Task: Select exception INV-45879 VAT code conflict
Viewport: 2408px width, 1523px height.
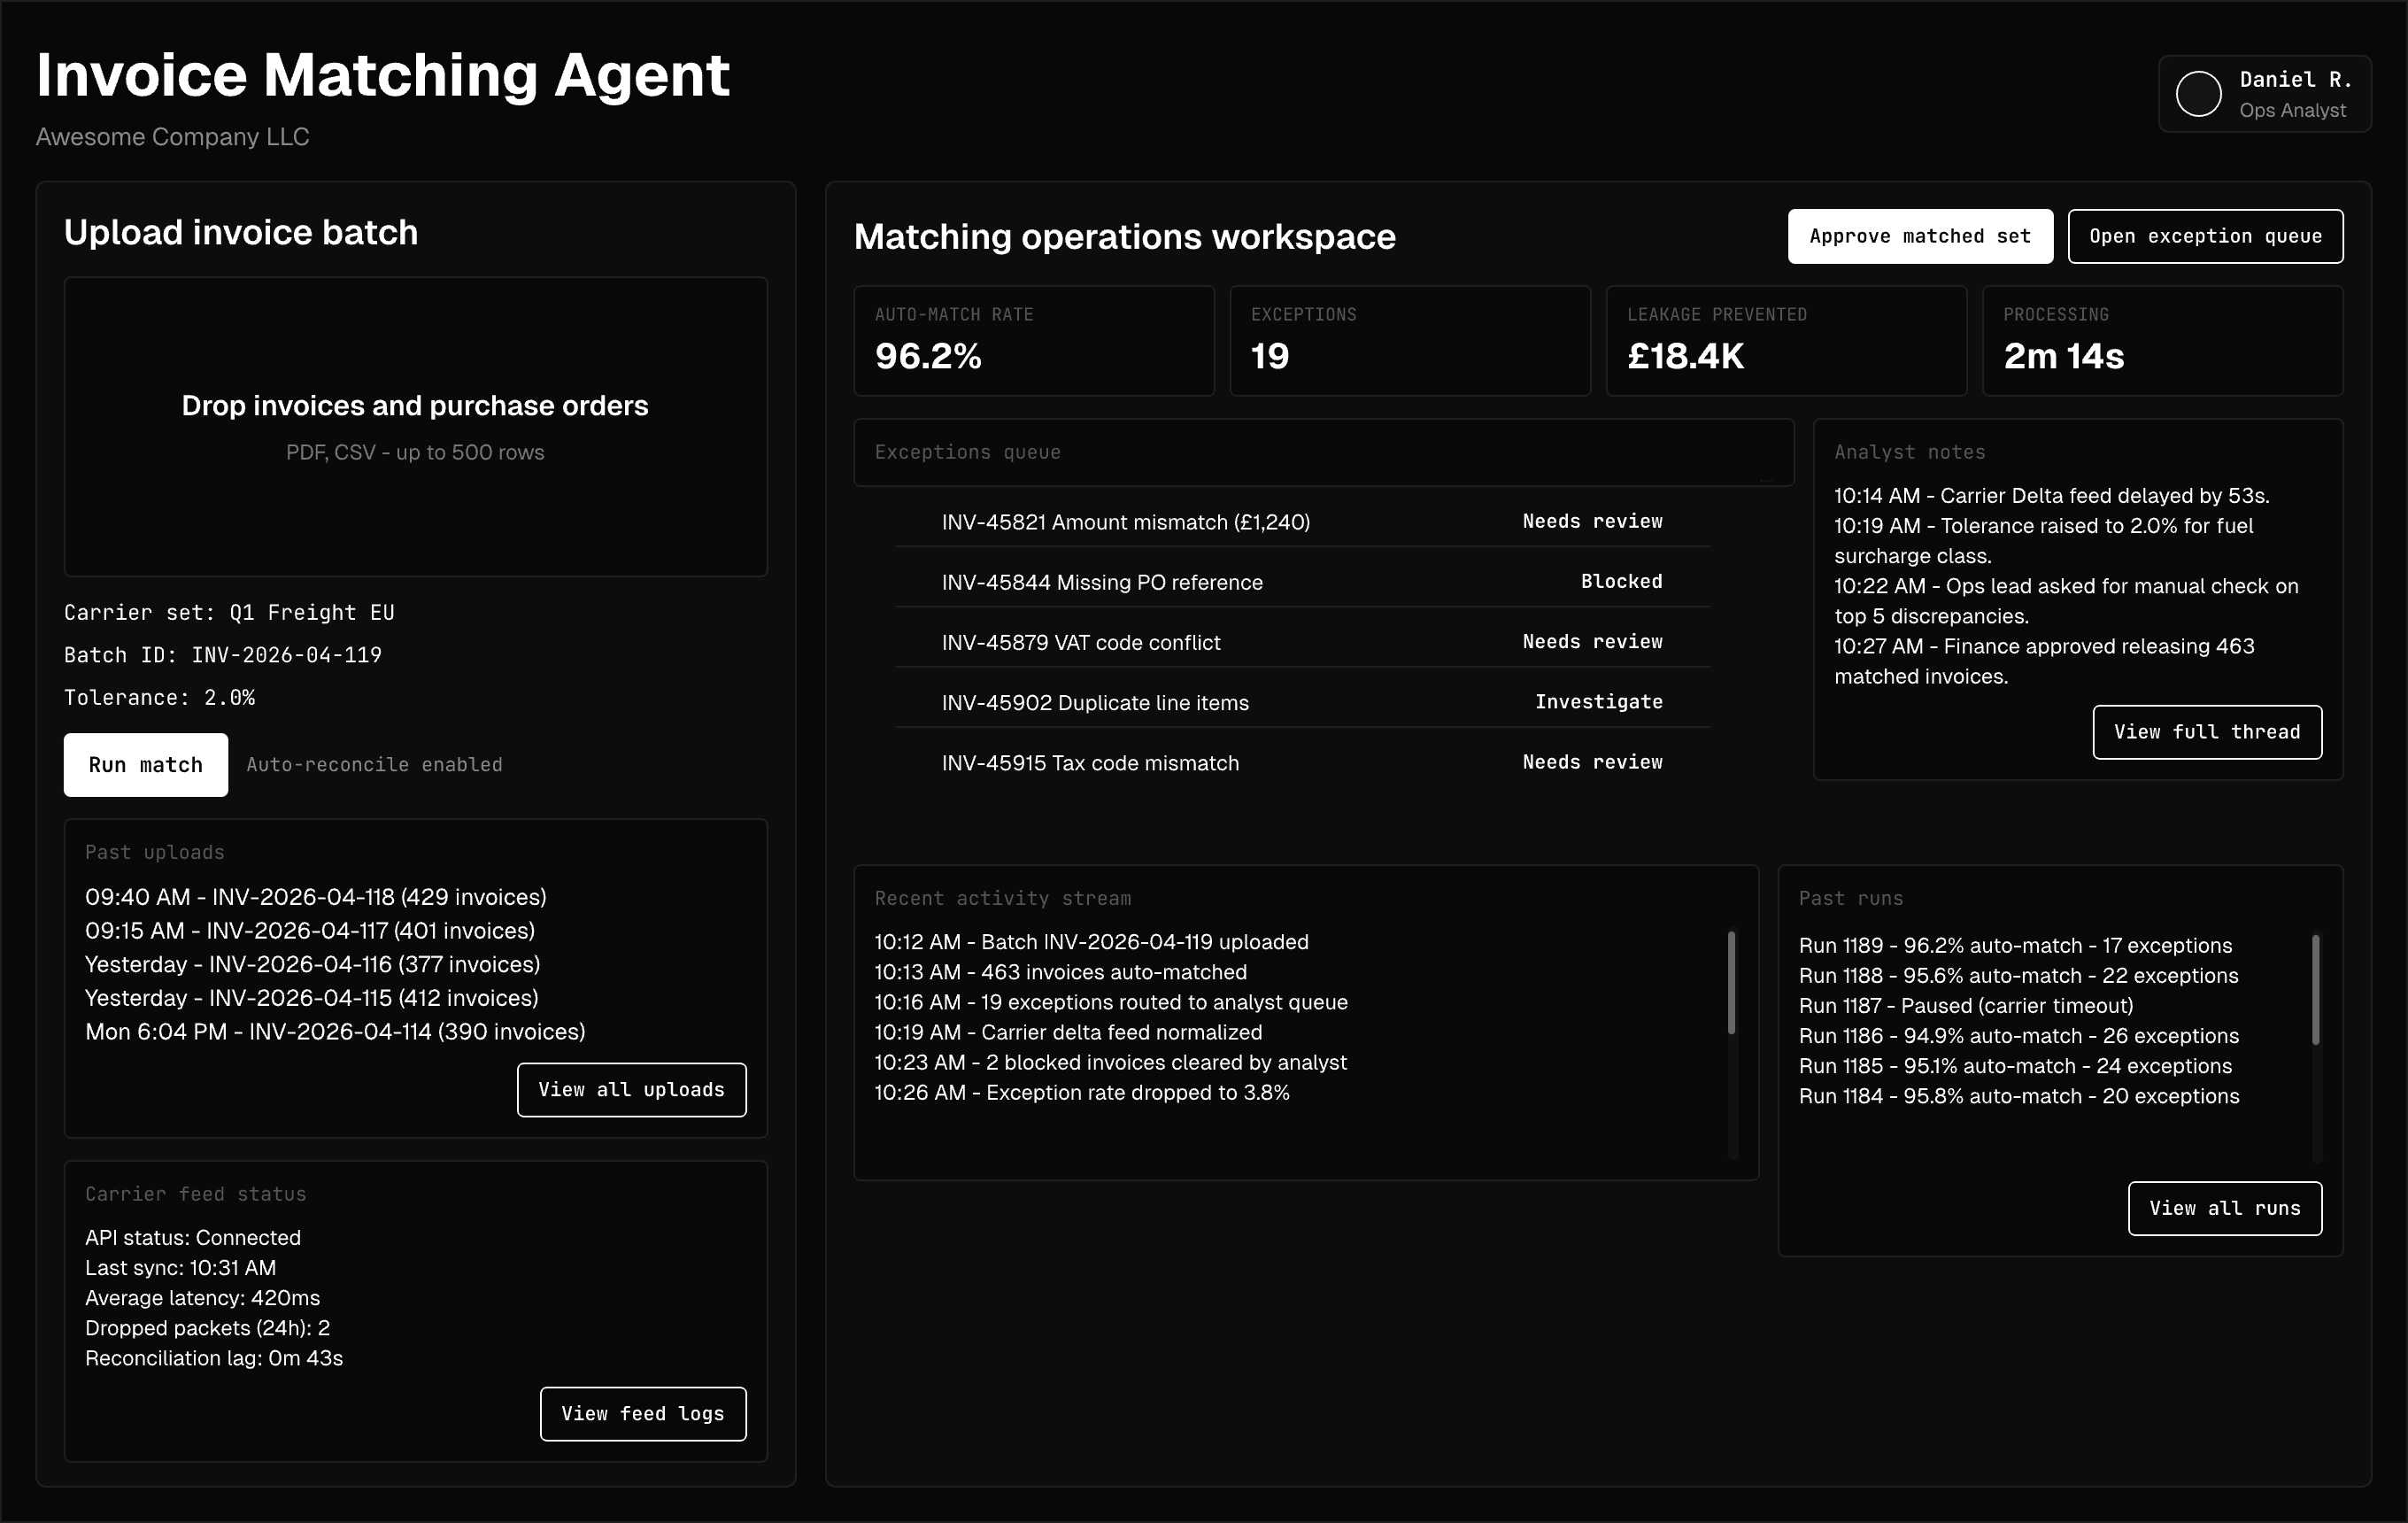Action: [1080, 642]
